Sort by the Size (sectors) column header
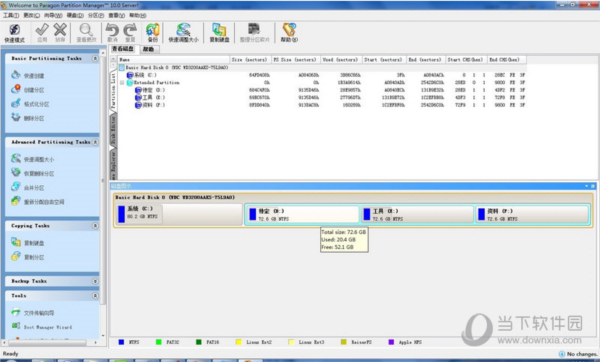Screen dimensions: 600x362 [x=250, y=60]
